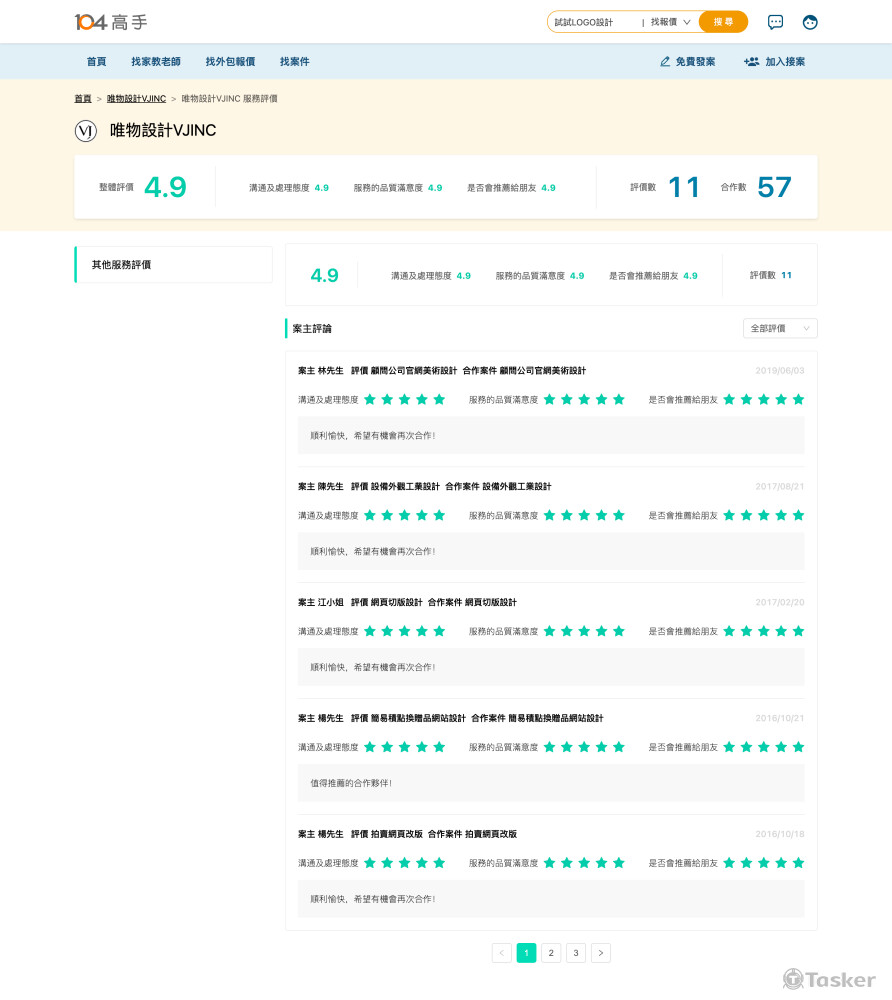Open the user profile avatar icon
This screenshot has width=892, height=1000.
[x=810, y=22]
